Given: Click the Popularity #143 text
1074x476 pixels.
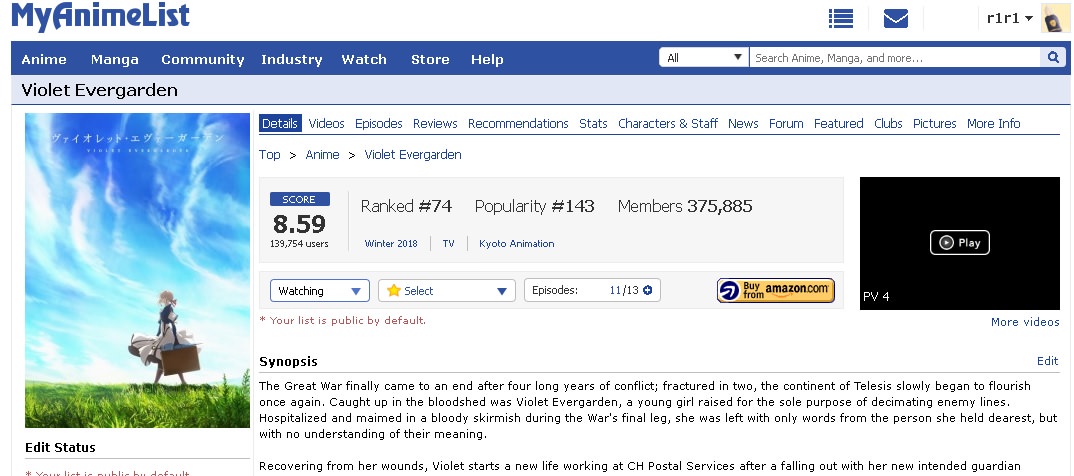Looking at the screenshot, I should 534,206.
